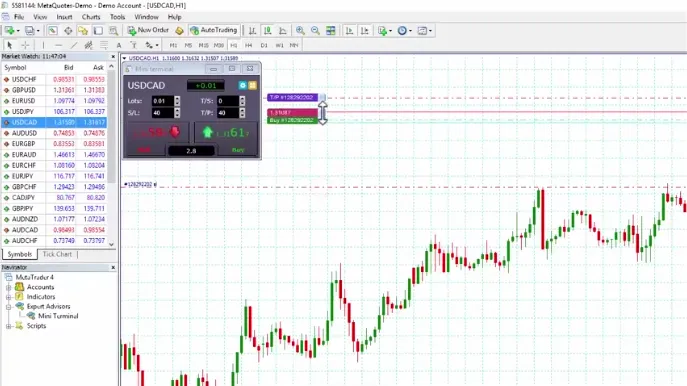Select the horizontal line drawing tool
This screenshot has height=386, width=687.
pos(58,45)
